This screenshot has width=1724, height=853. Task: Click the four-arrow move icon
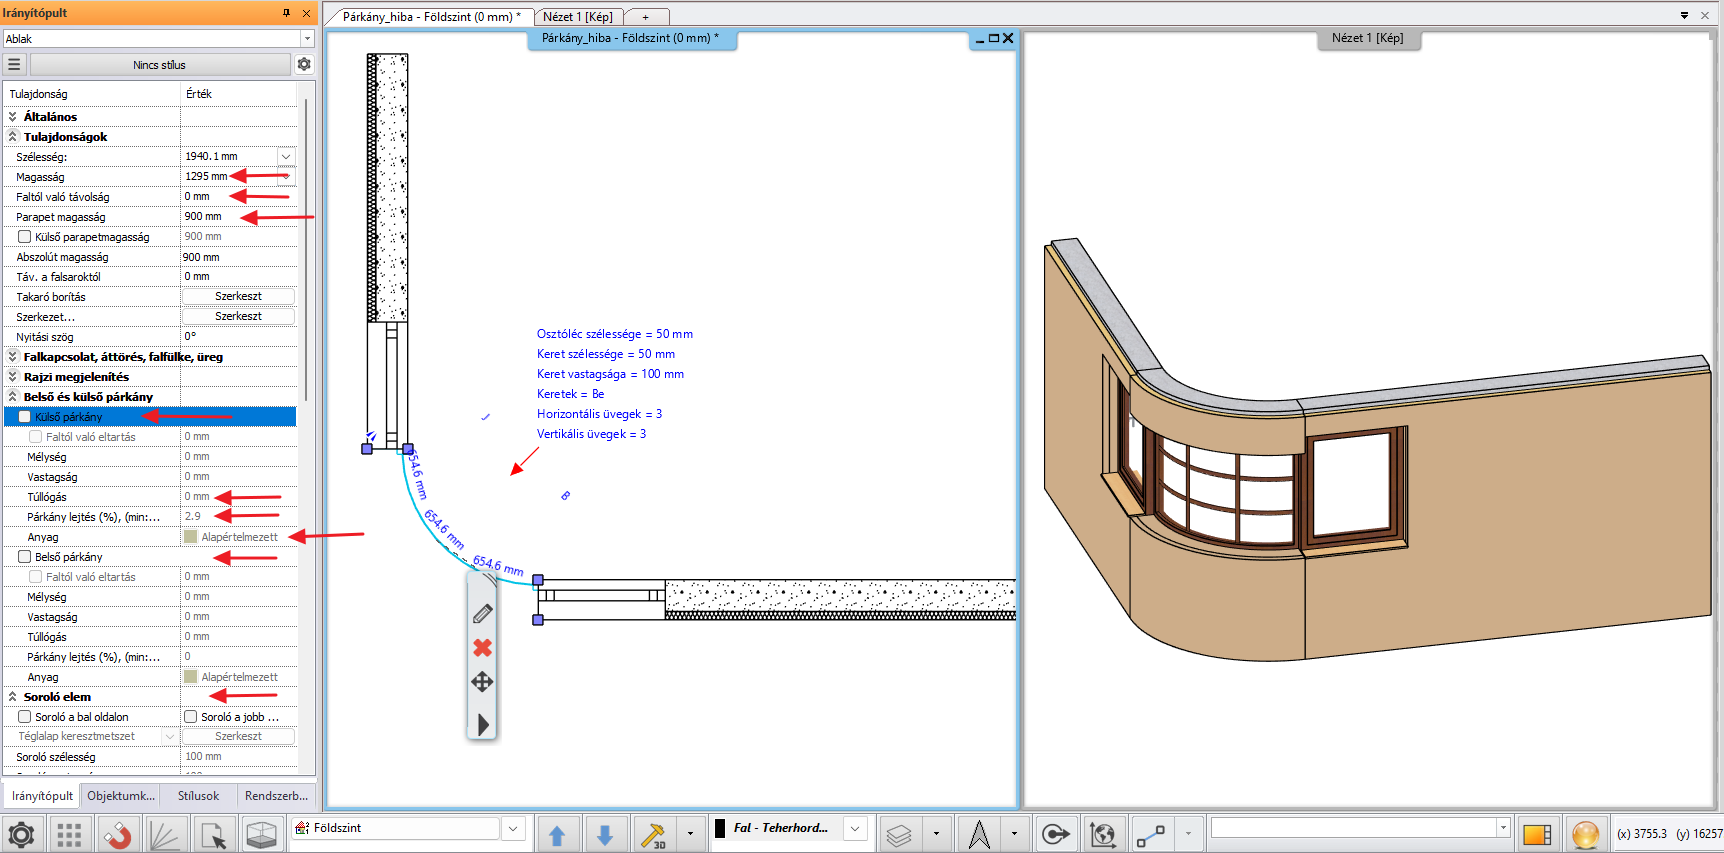[x=482, y=682]
